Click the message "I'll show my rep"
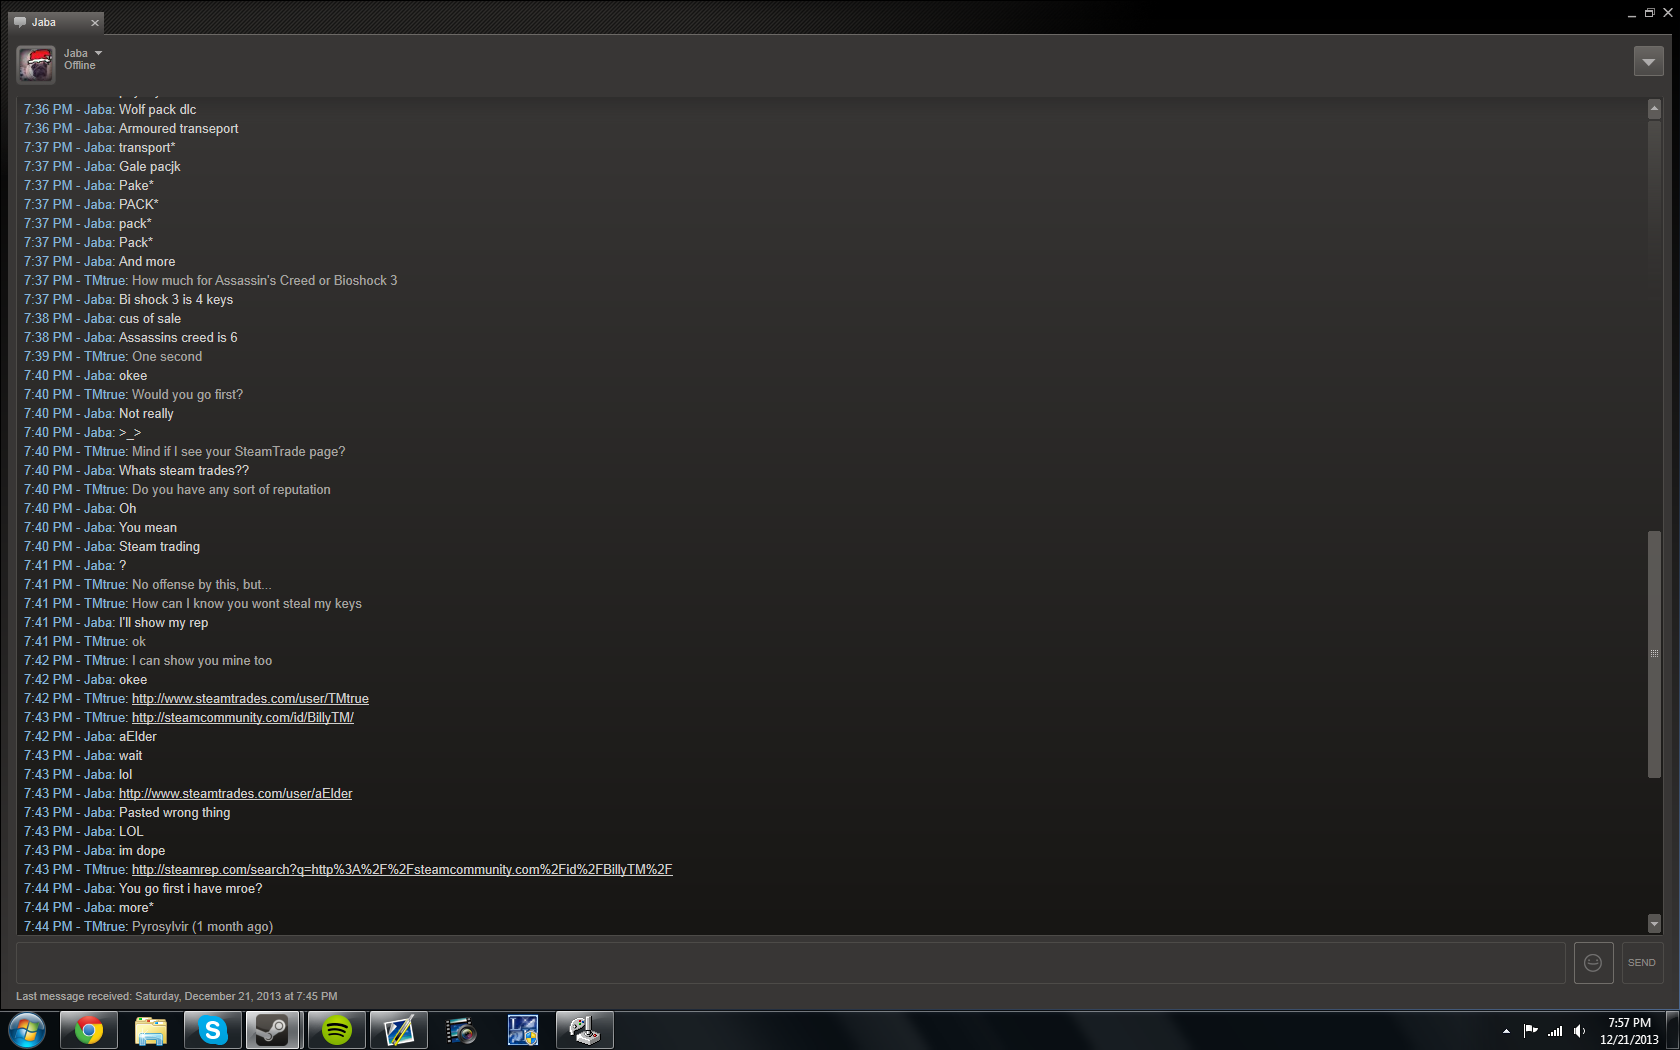 [x=163, y=623]
